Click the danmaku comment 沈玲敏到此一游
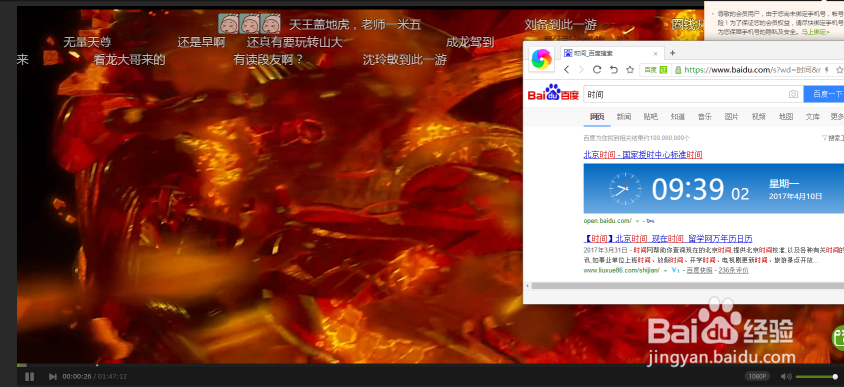 click(x=405, y=60)
